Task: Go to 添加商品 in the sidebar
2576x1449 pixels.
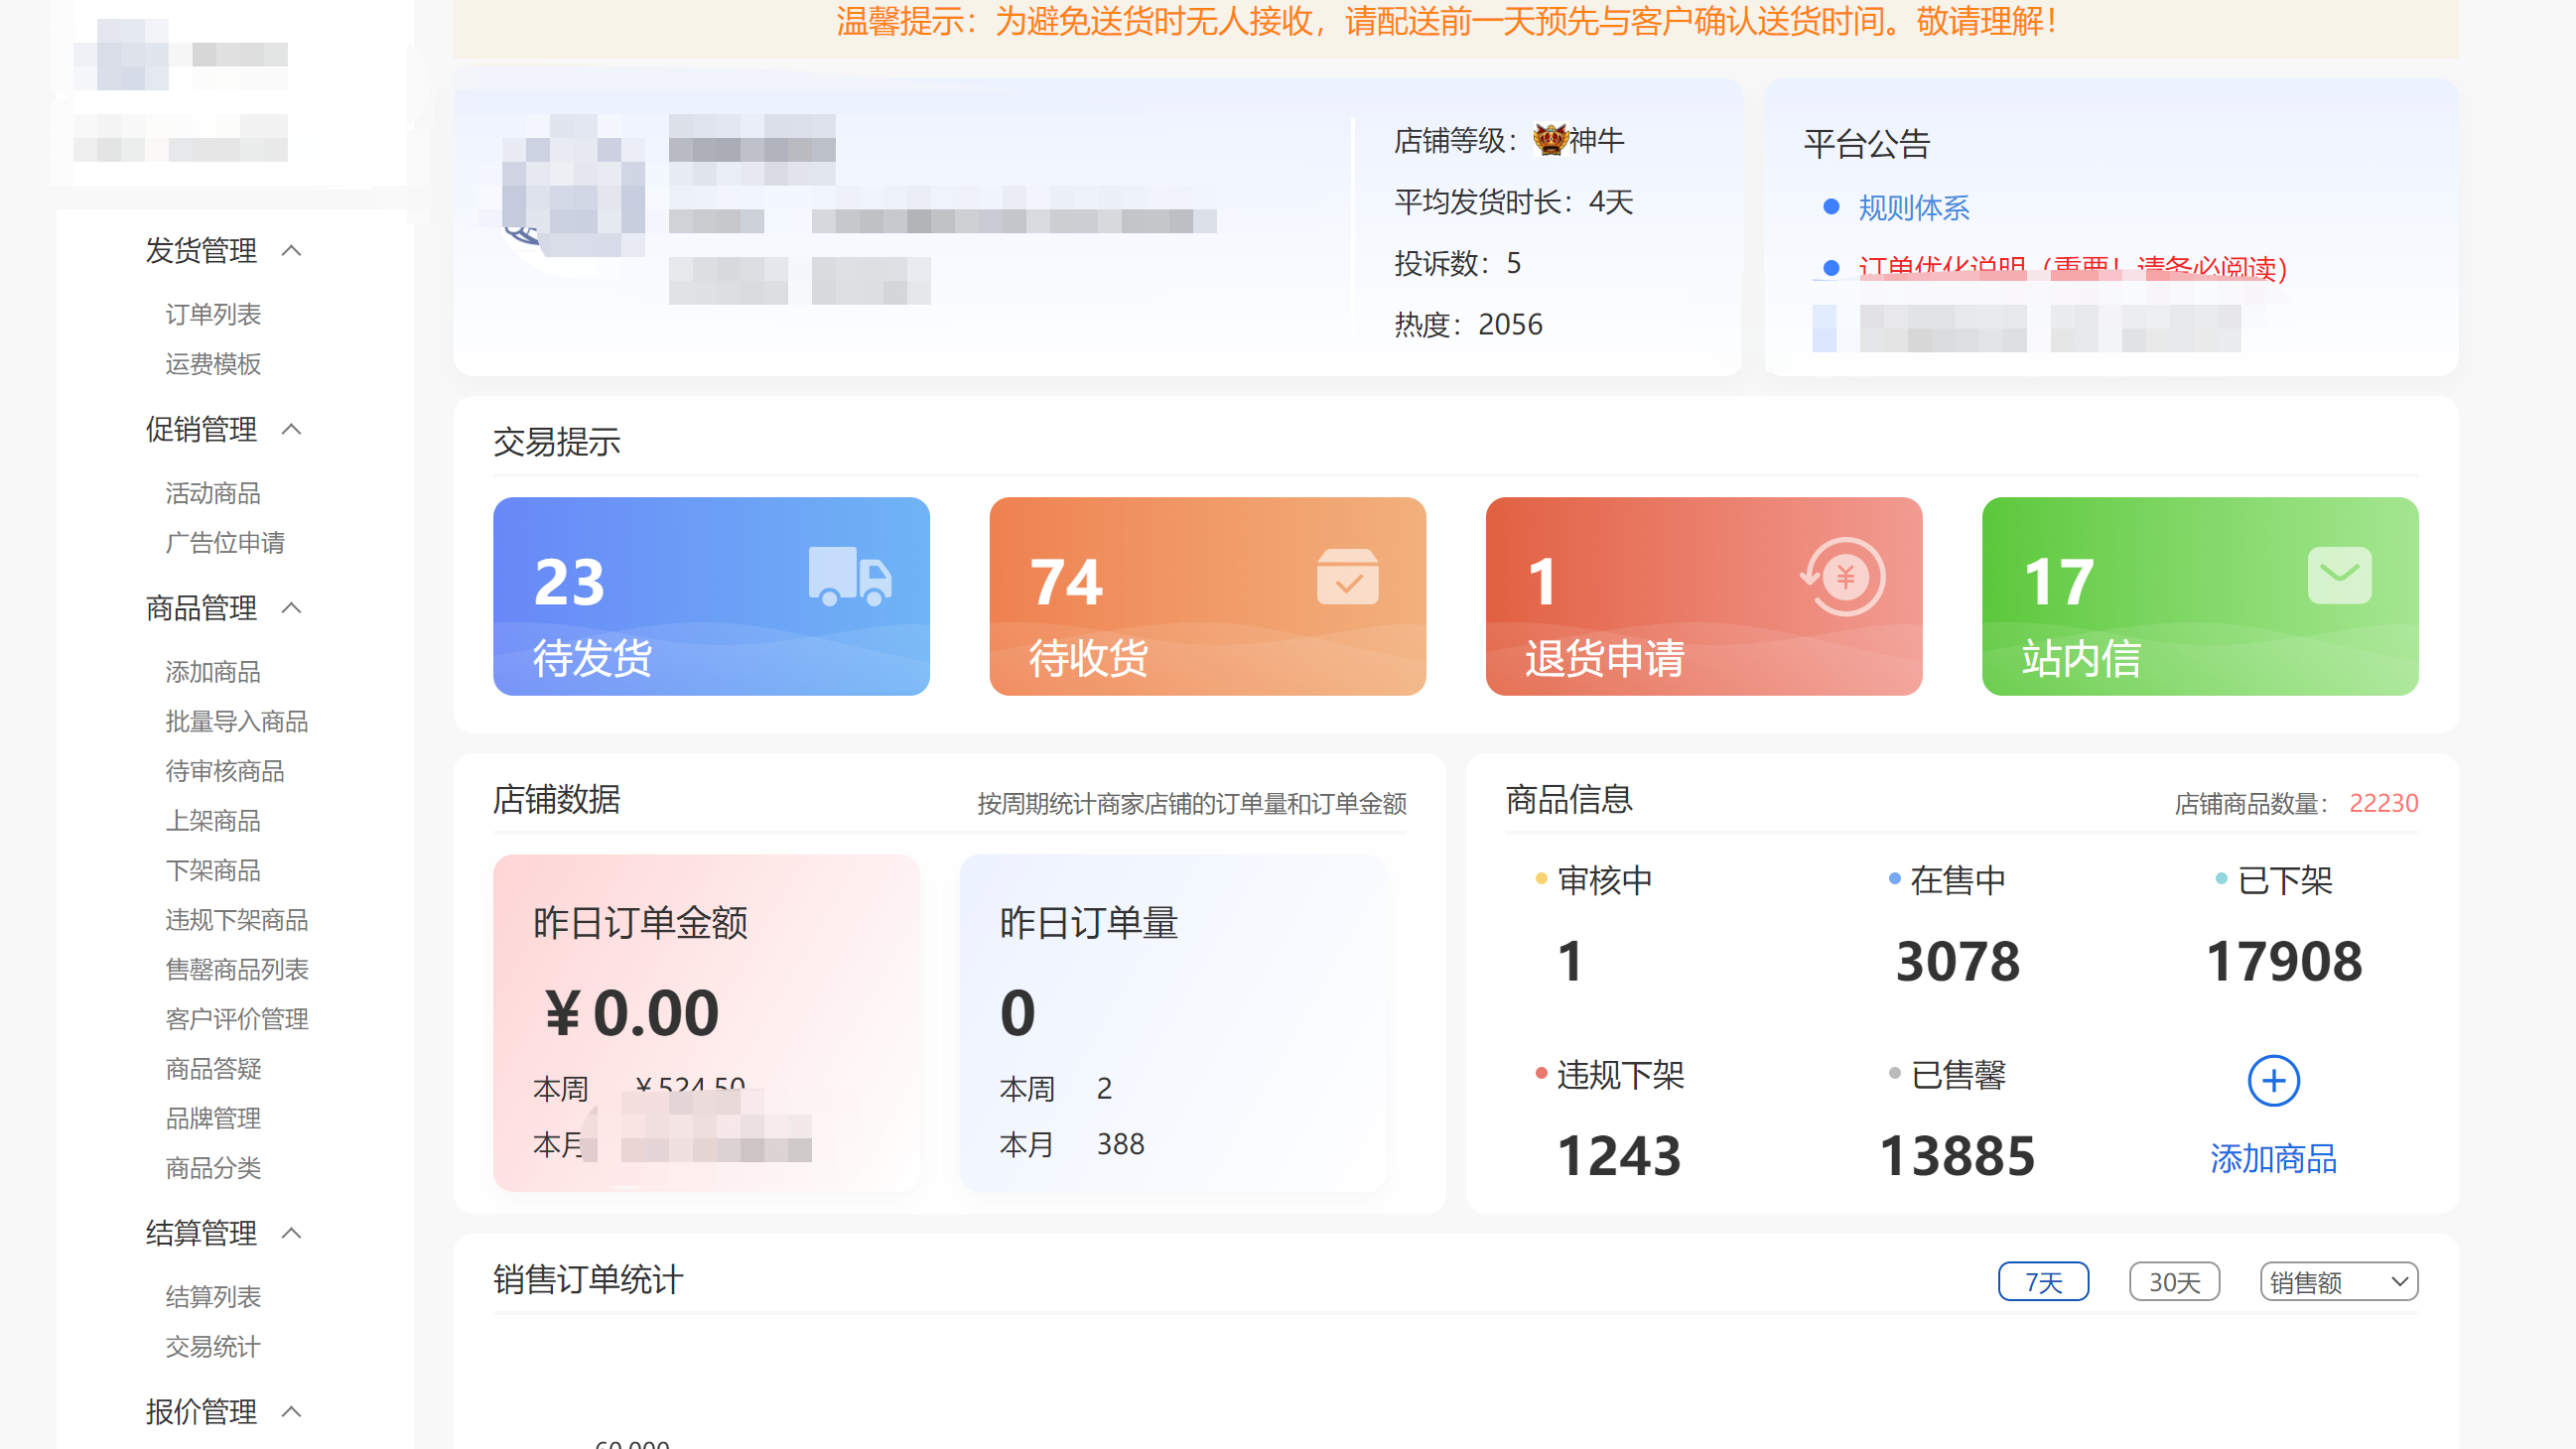Action: [x=213, y=672]
